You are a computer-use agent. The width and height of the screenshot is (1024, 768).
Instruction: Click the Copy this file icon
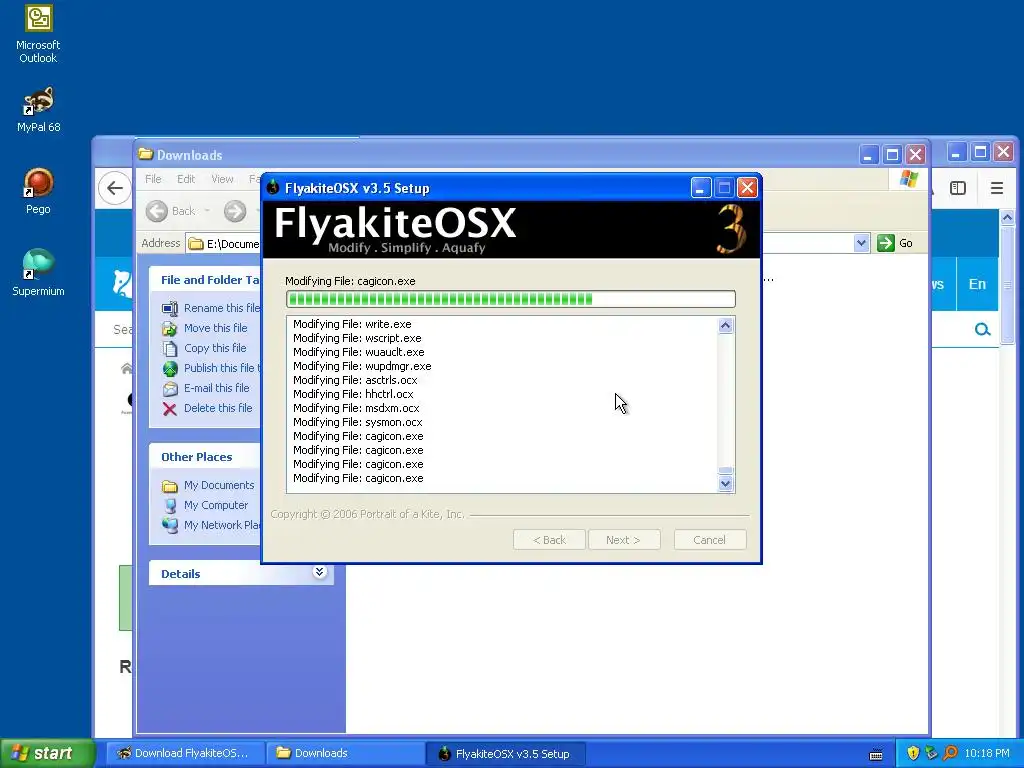pyautogui.click(x=170, y=349)
